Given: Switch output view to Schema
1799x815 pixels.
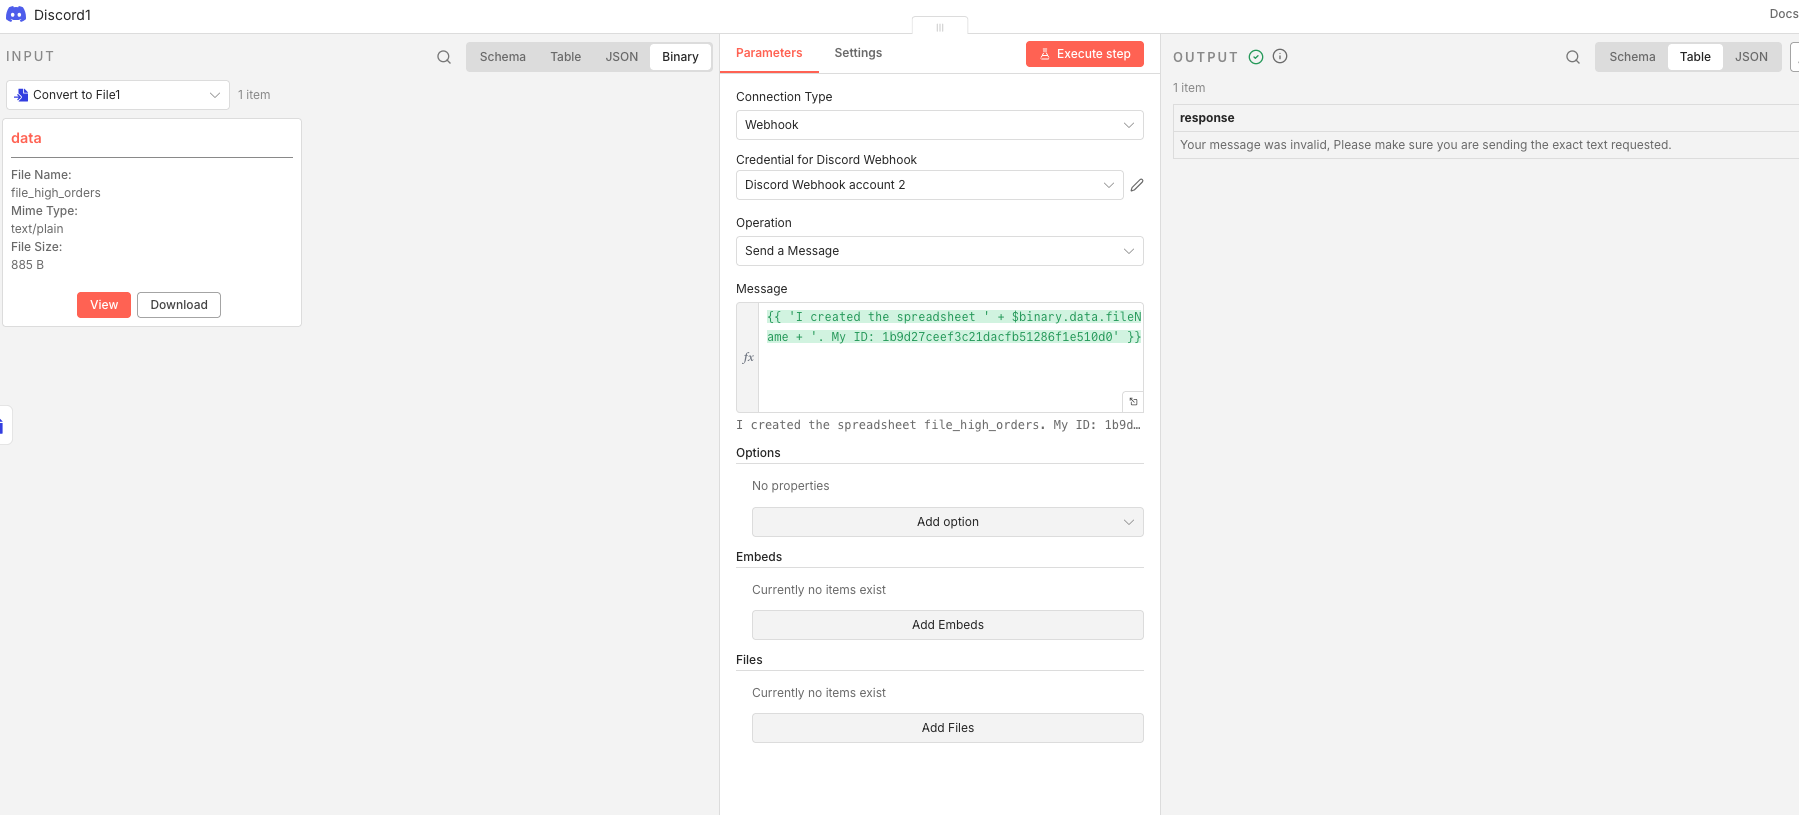Looking at the screenshot, I should tap(1632, 57).
